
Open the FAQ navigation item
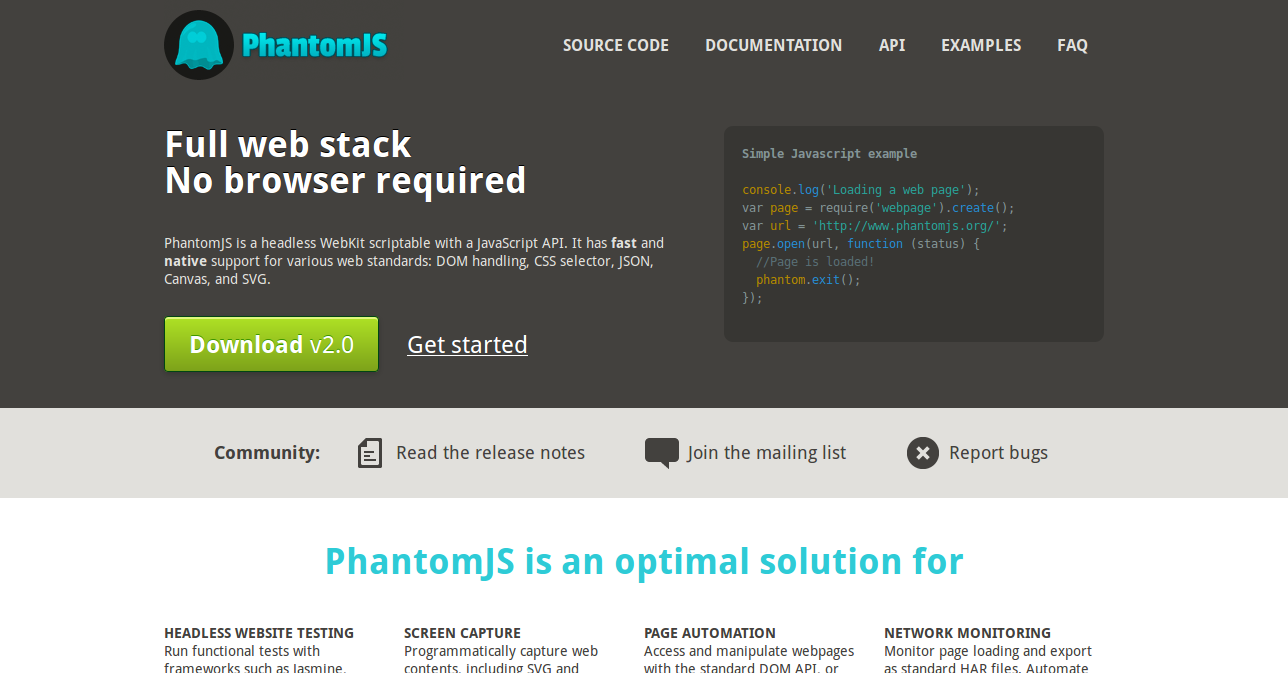1072,45
